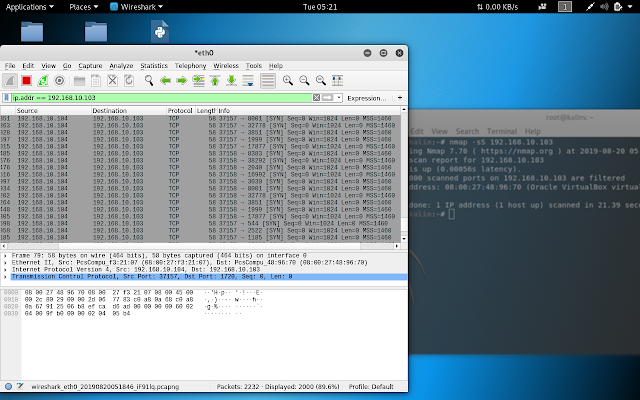Open the display filter history dropdown arrow
The image size is (640, 400).
[339, 98]
